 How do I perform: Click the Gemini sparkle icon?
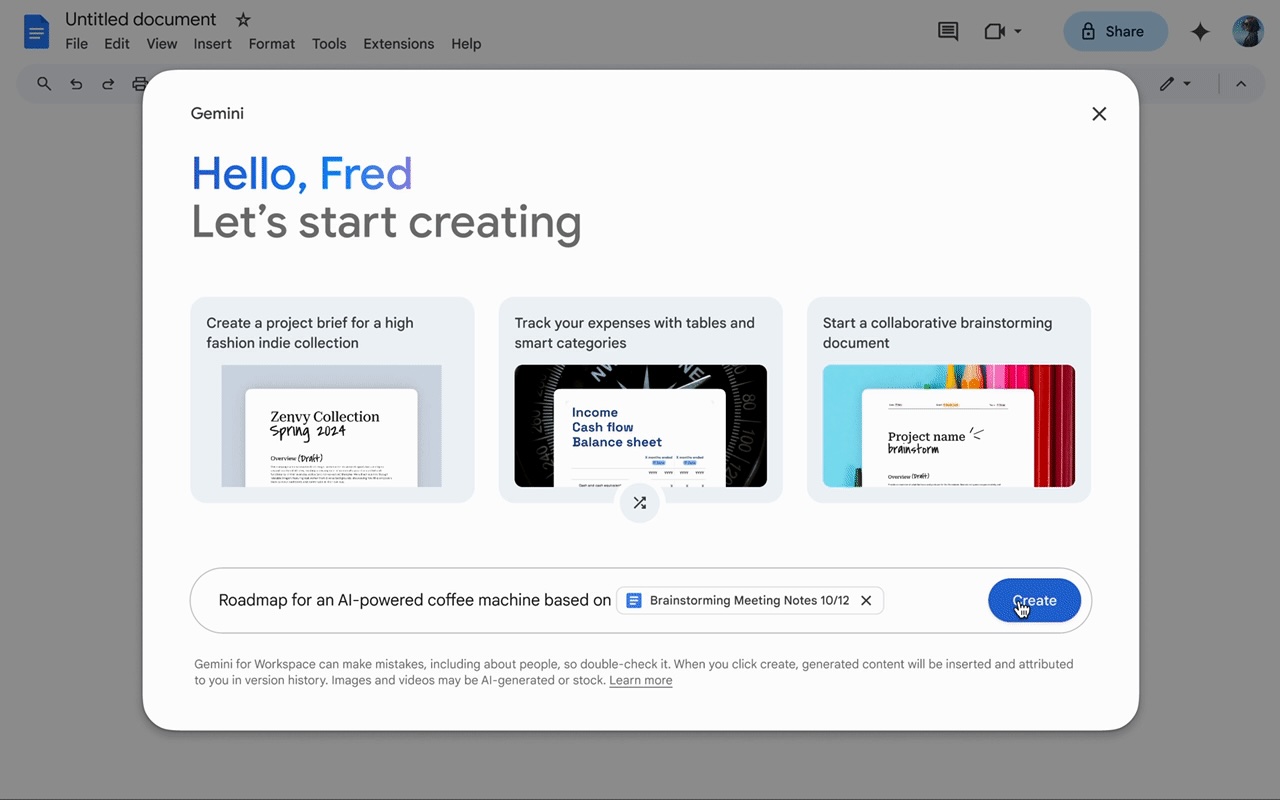pyautogui.click(x=1199, y=31)
